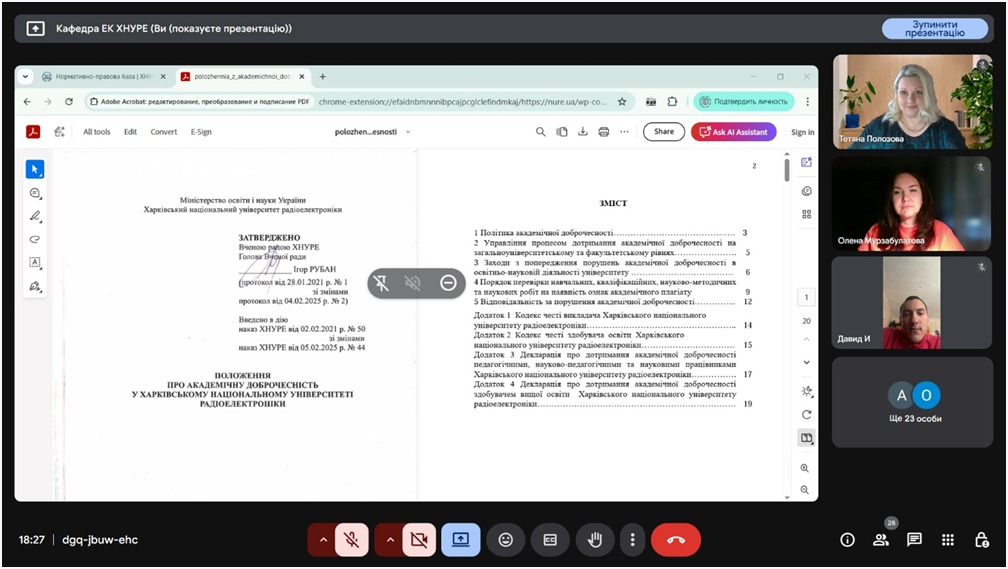Image resolution: width=1008 pixels, height=569 pixels.
Task: Raise your hand in the meeting
Action: tap(595, 540)
